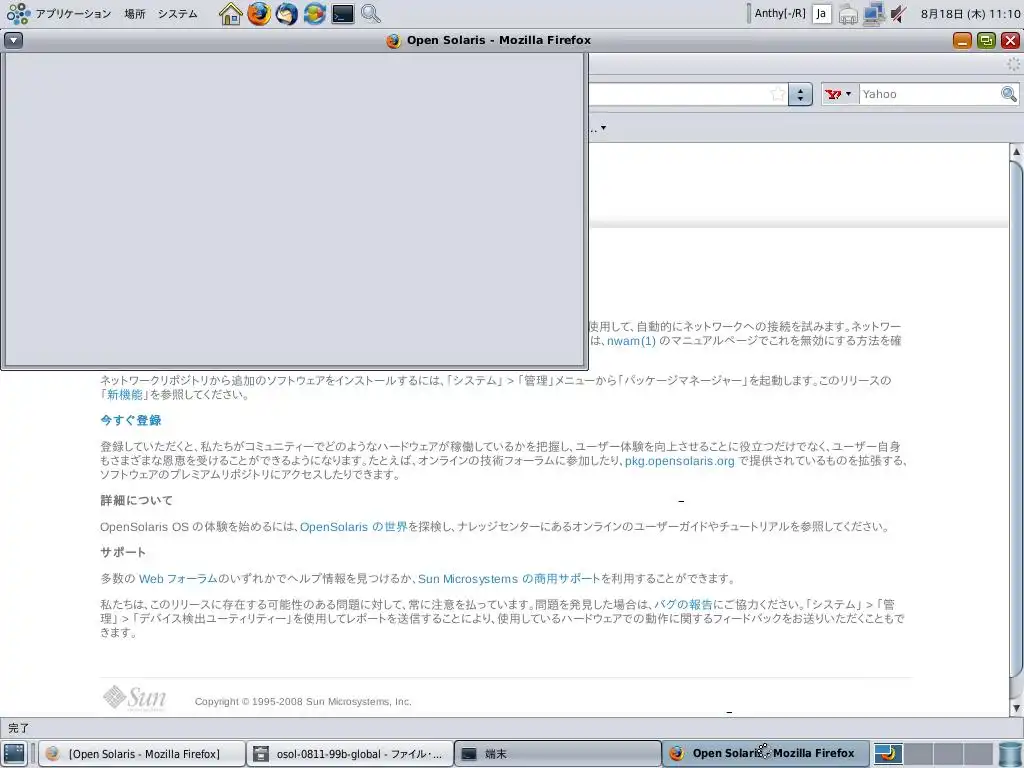The image size is (1024, 768).
Task: Launch Thunderbird mail from the top panel
Action: (286, 14)
